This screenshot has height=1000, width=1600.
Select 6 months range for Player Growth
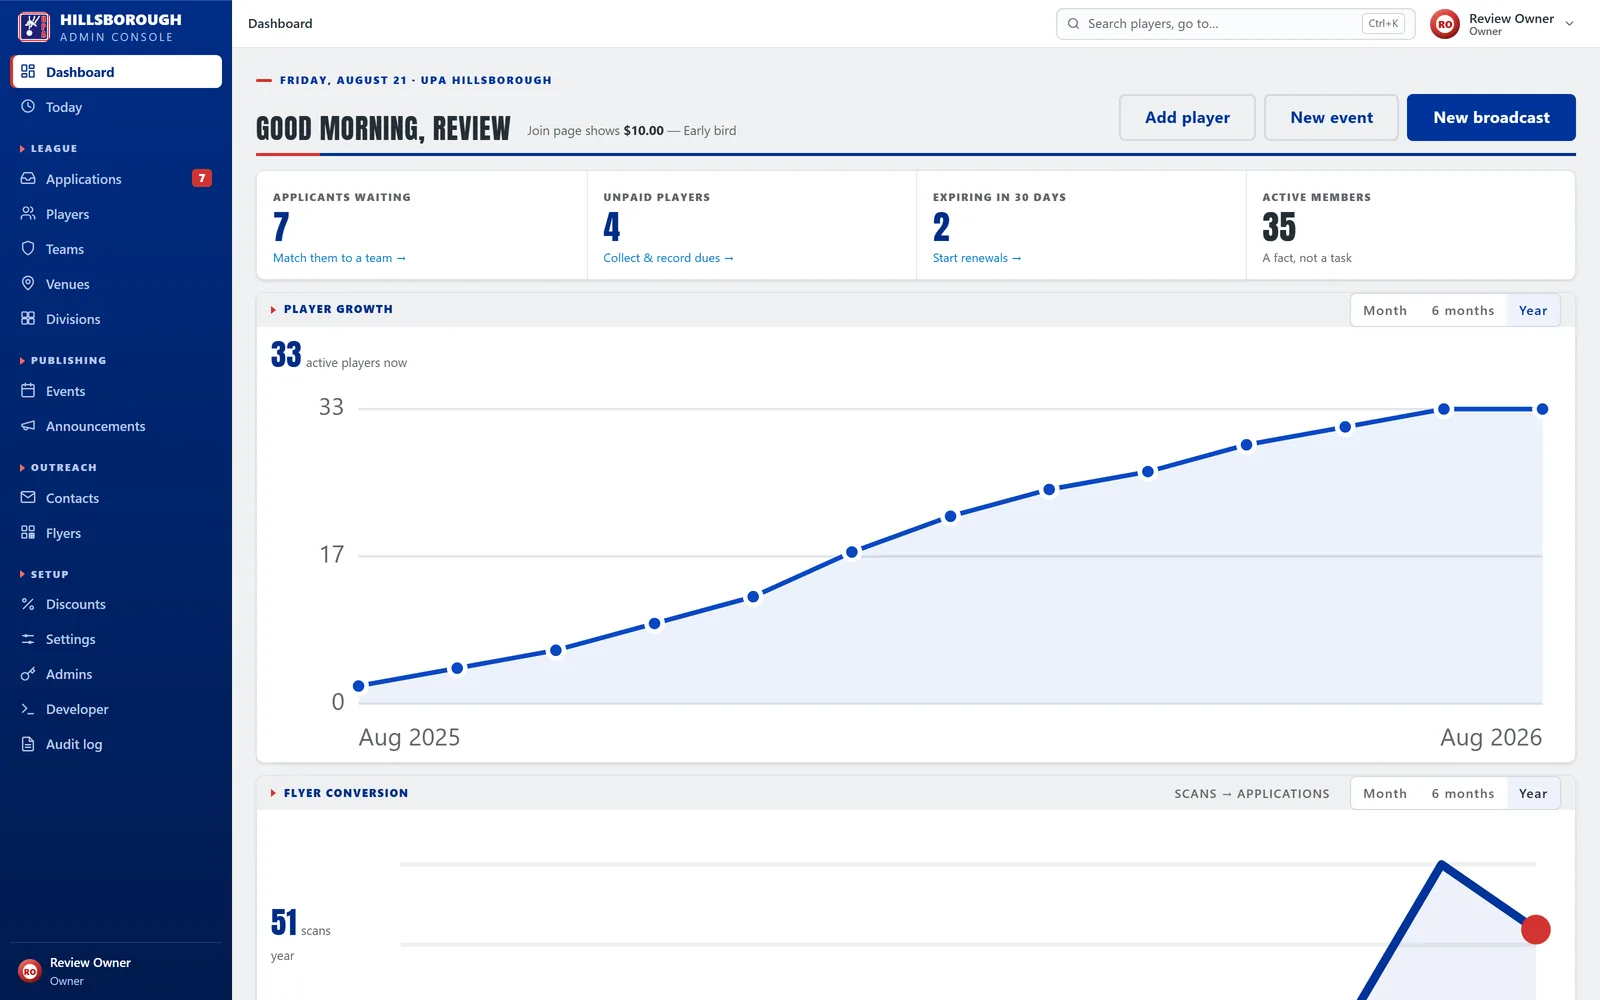[1463, 311]
